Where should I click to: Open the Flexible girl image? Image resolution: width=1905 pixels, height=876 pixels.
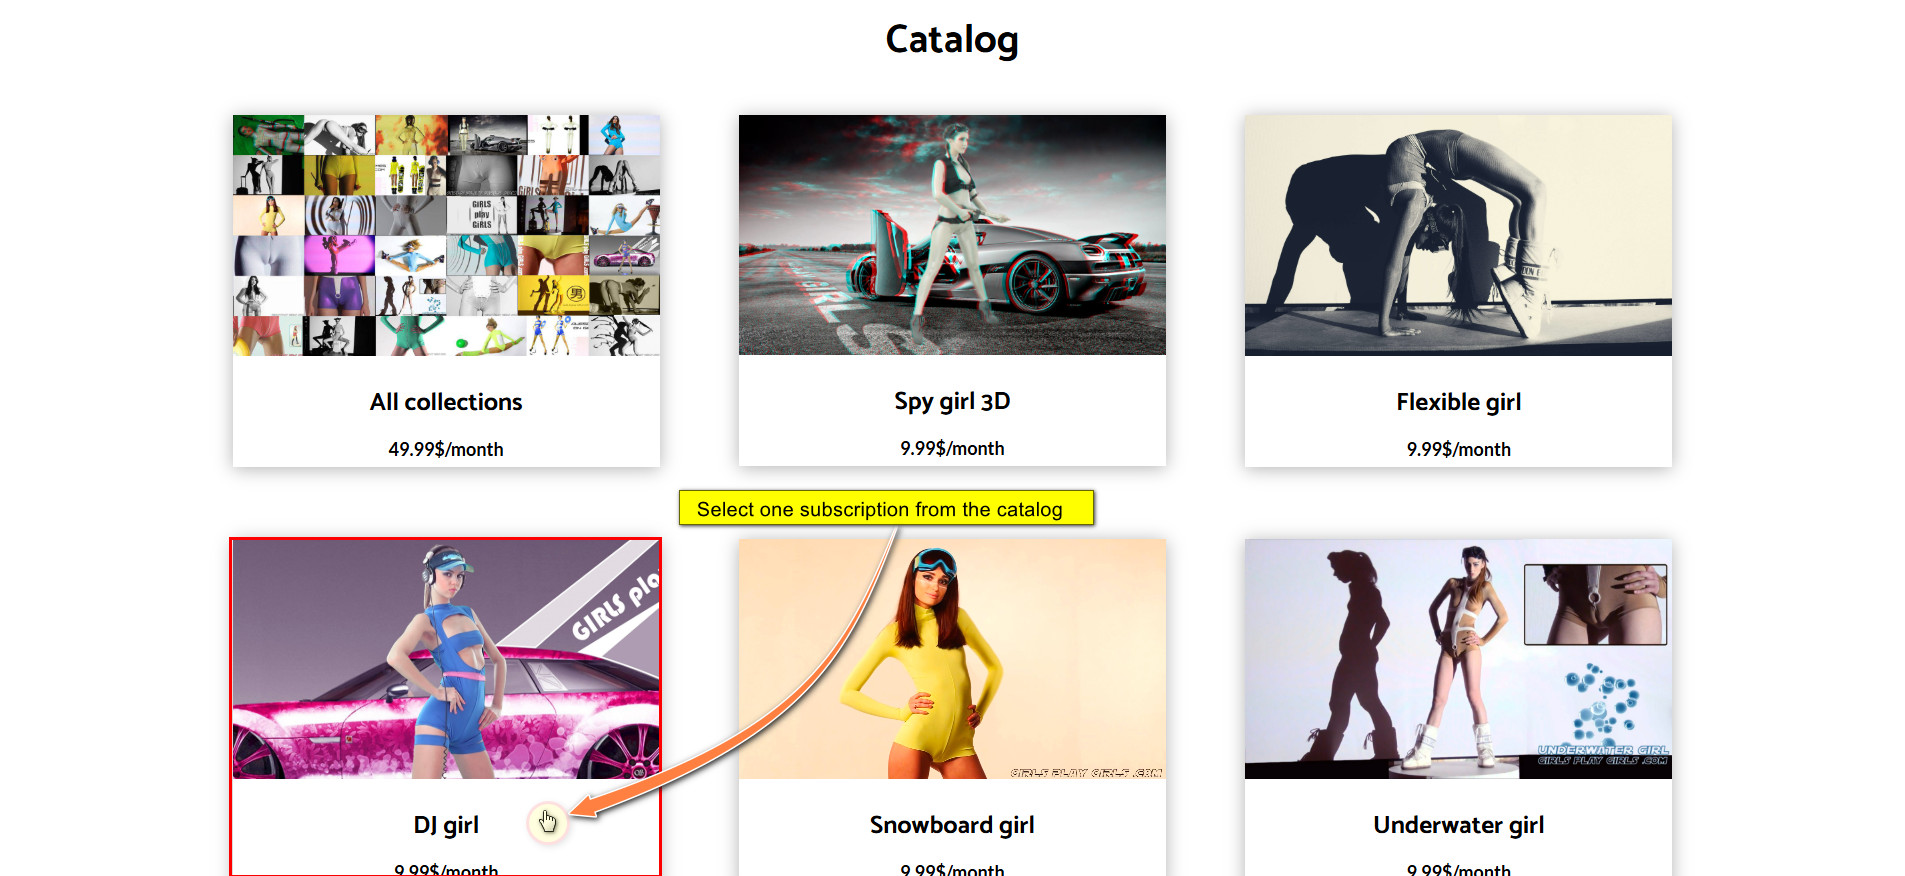pos(1458,235)
